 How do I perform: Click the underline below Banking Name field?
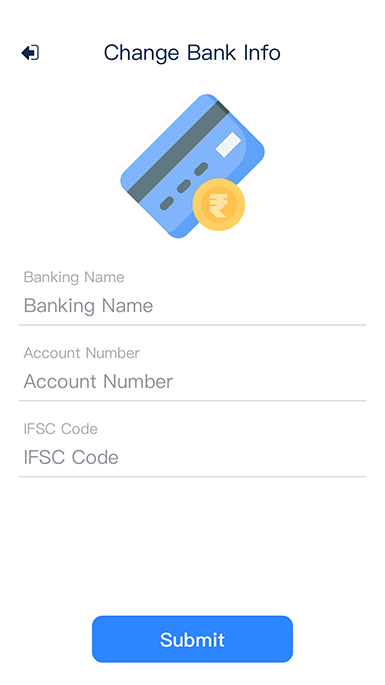[x=192, y=325]
